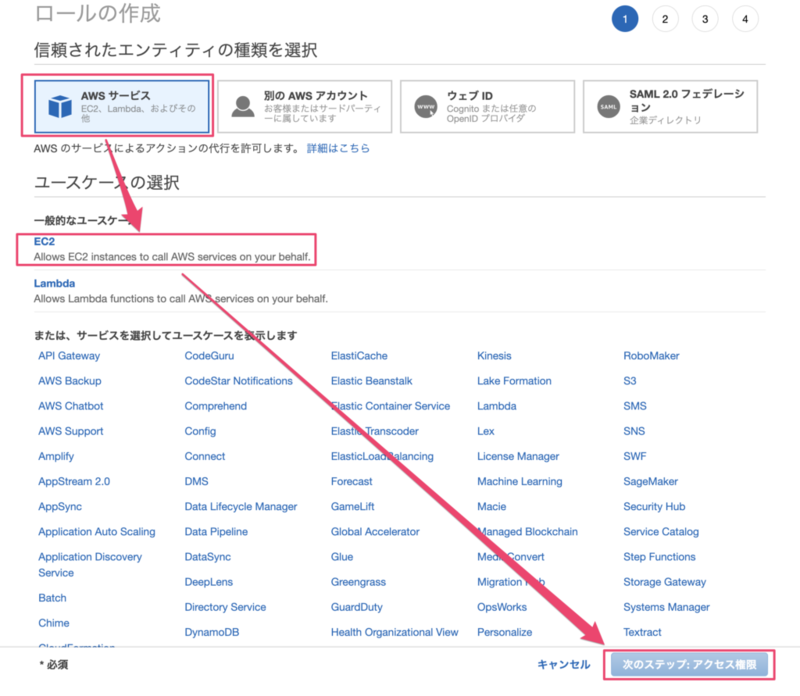The image size is (800, 696).
Task: Select the RoboMaker service
Action: point(652,356)
